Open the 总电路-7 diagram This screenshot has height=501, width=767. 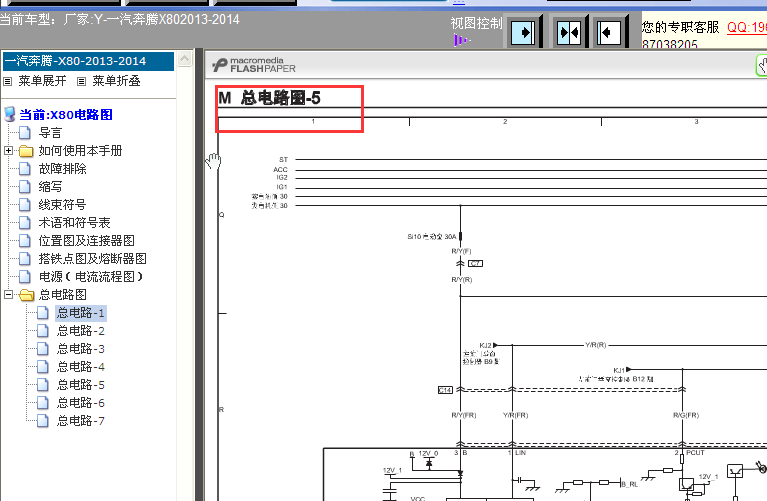[x=81, y=421]
